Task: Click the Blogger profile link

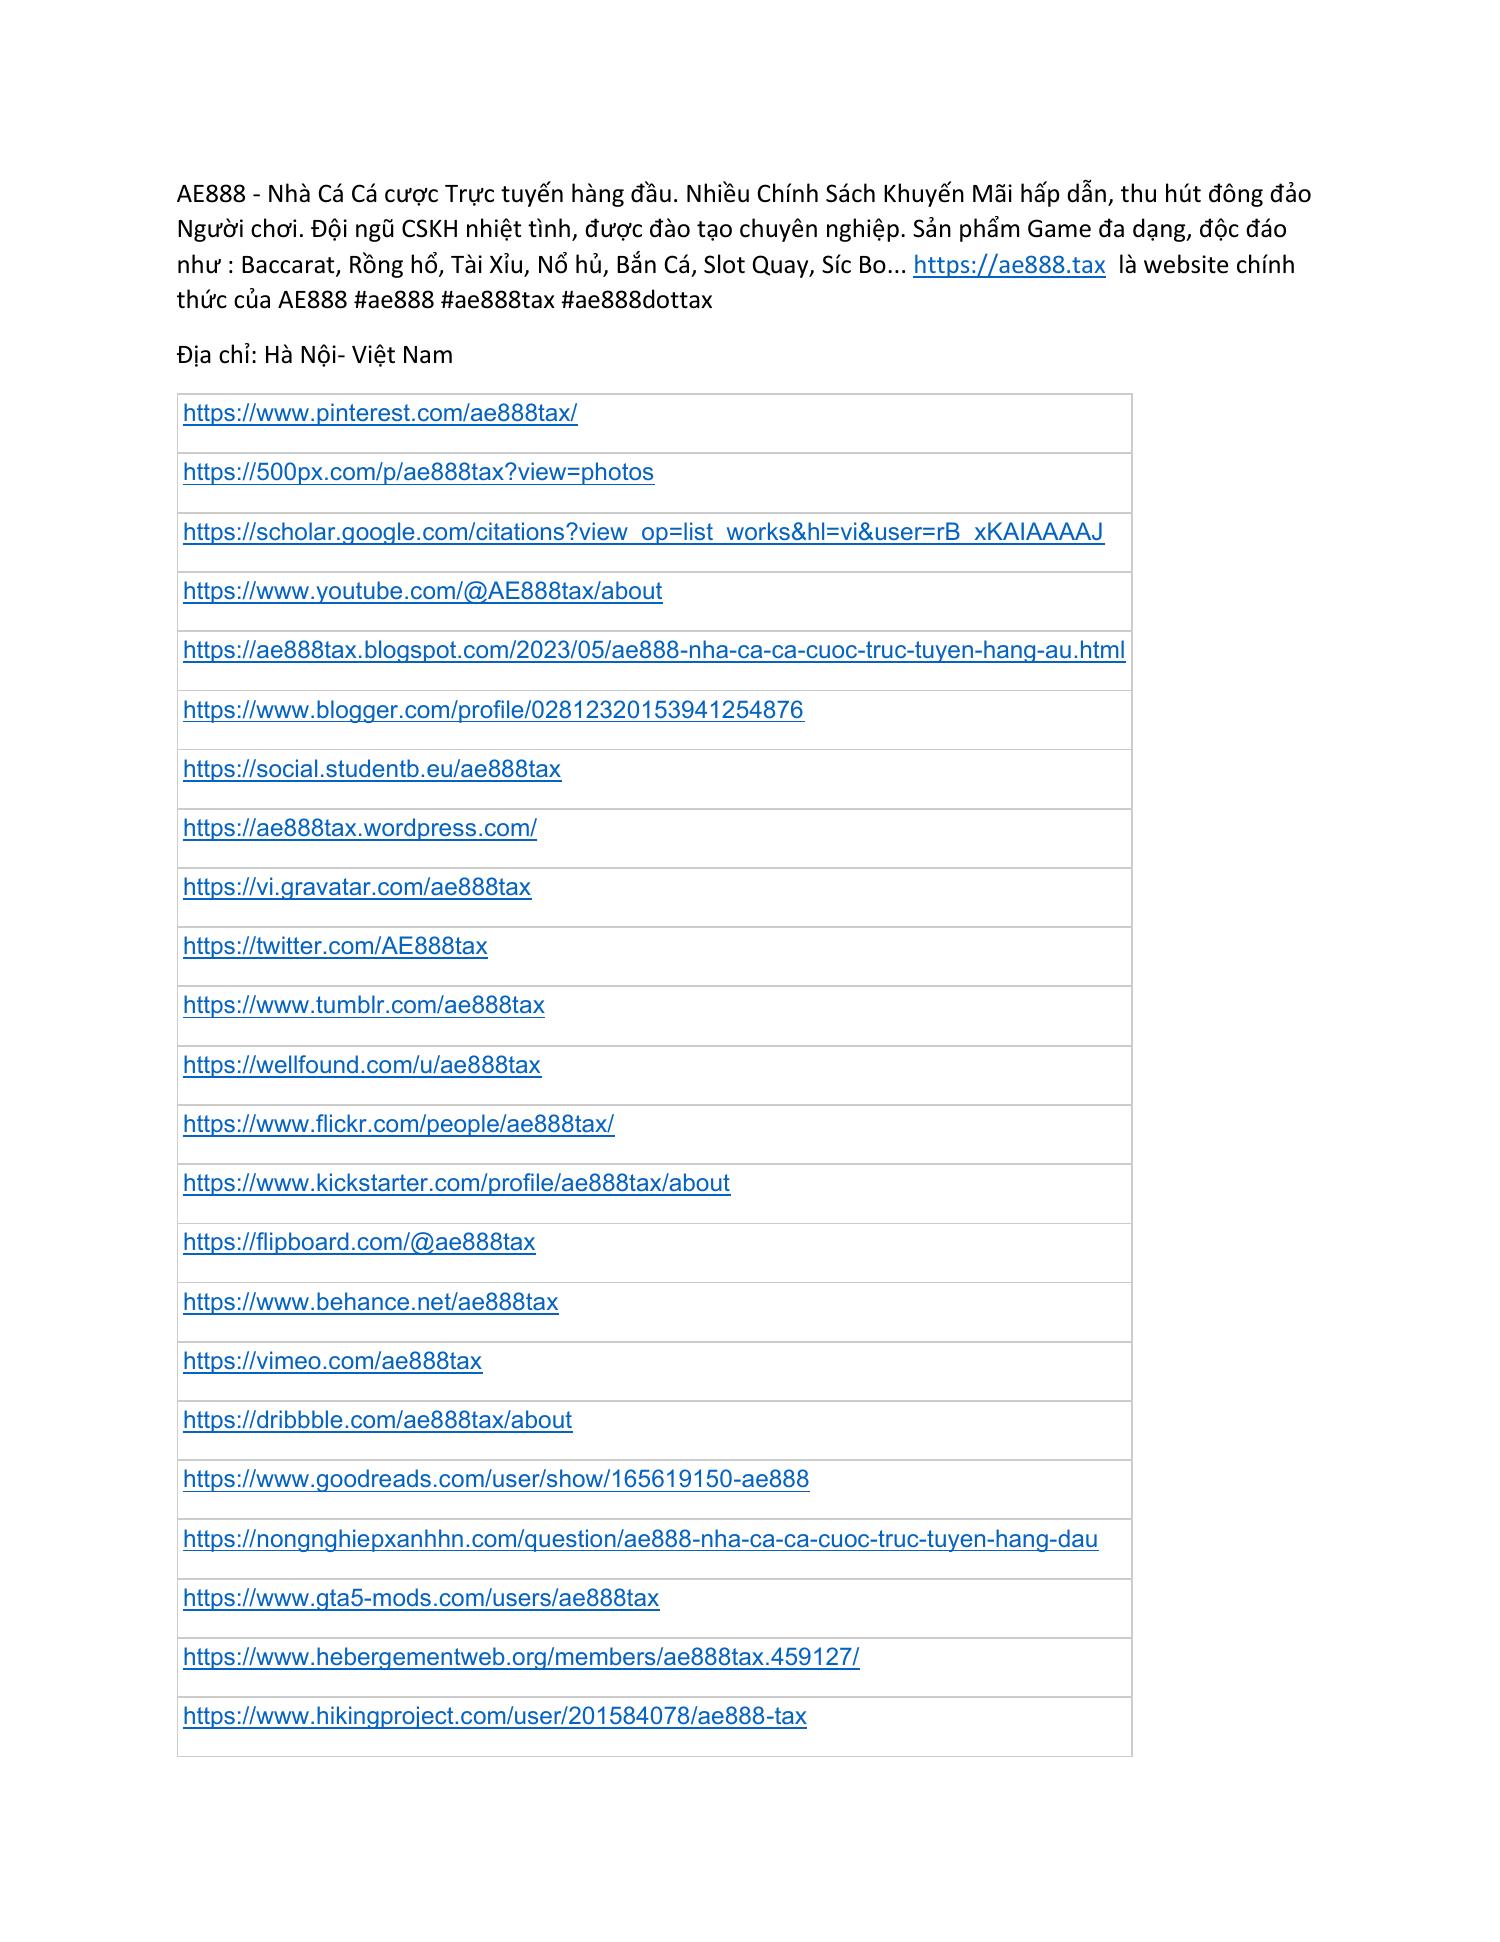Action: pos(493,710)
